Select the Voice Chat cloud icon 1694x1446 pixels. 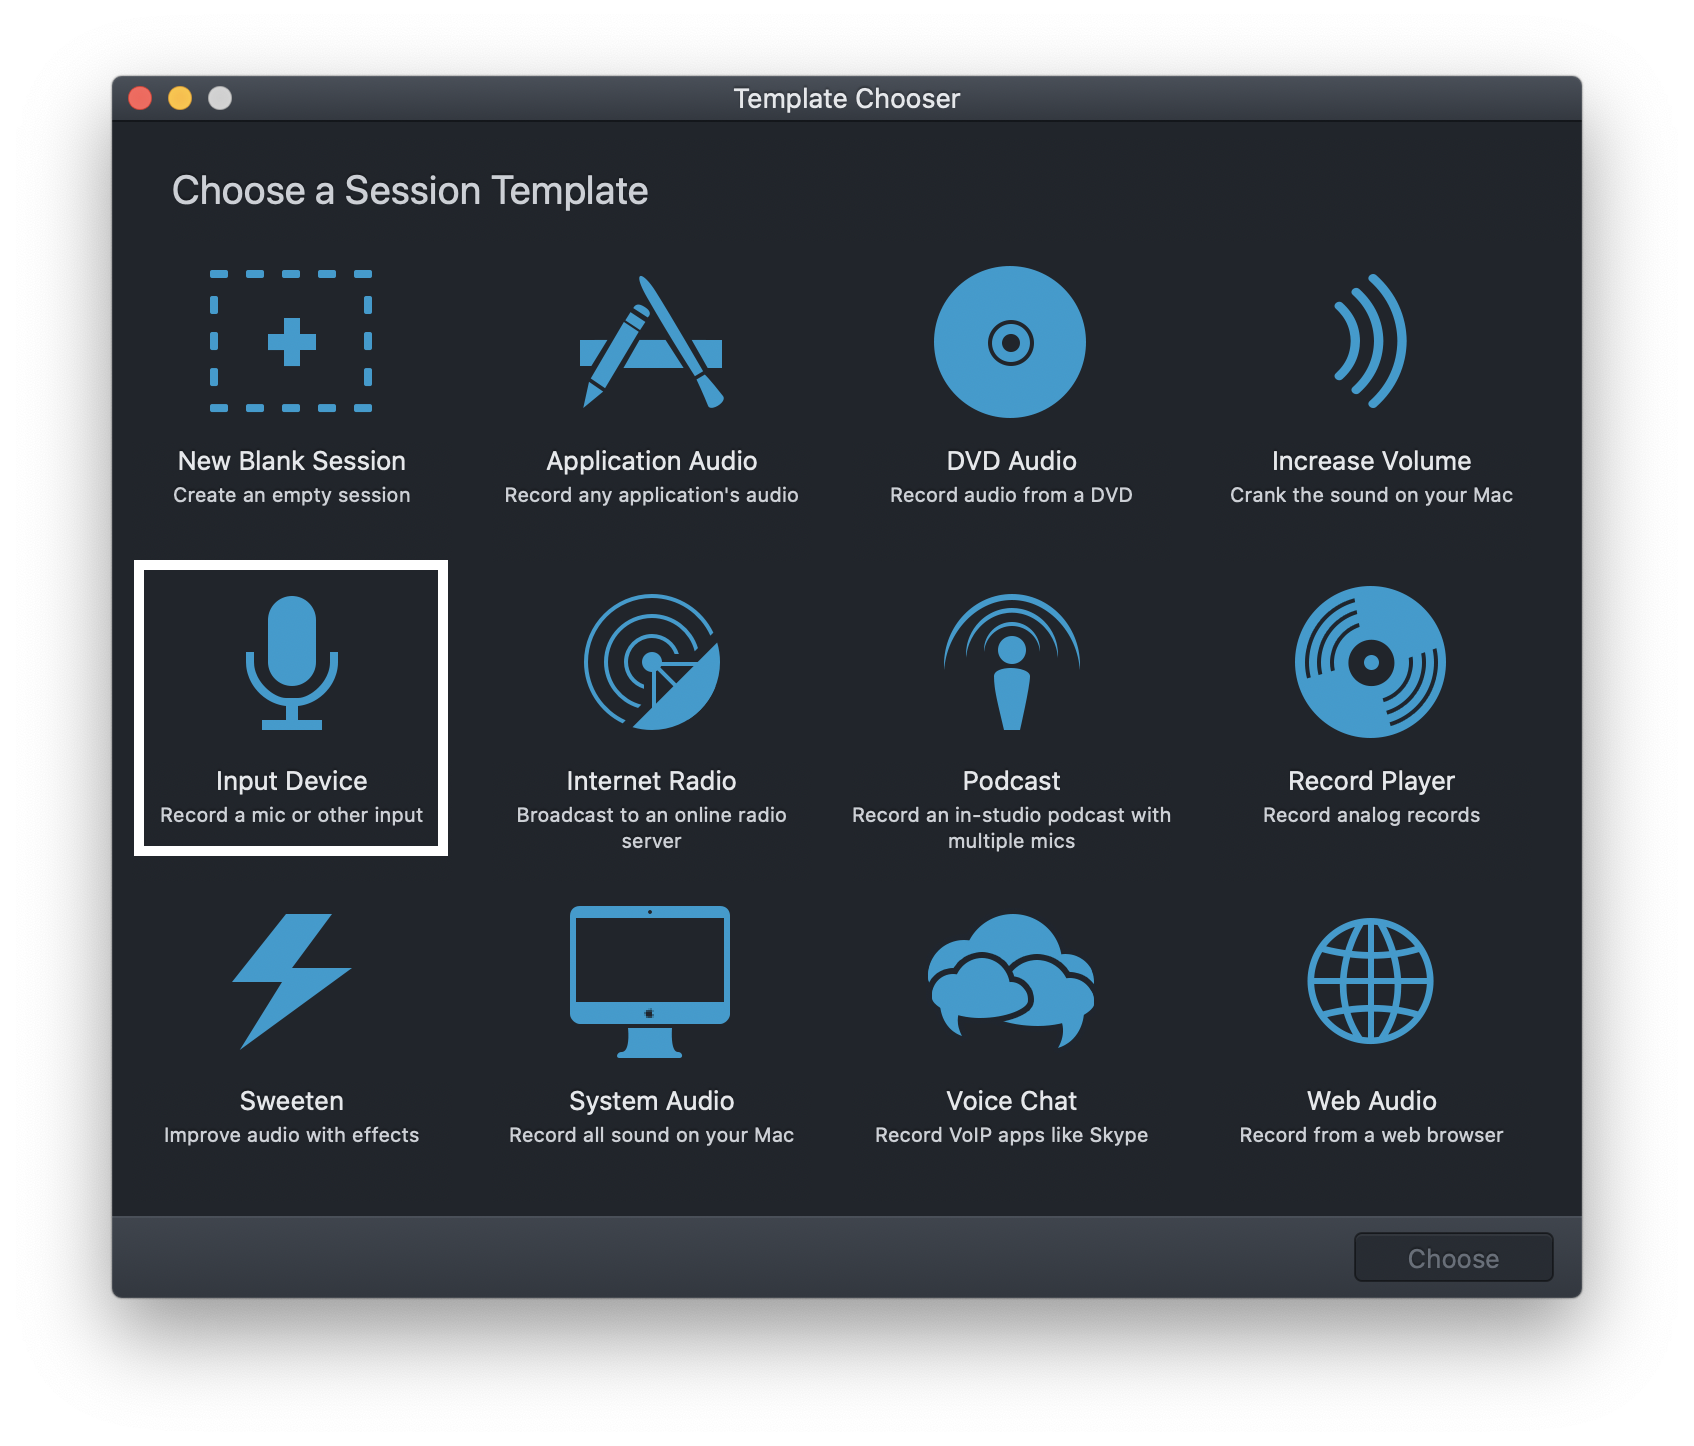1011,981
